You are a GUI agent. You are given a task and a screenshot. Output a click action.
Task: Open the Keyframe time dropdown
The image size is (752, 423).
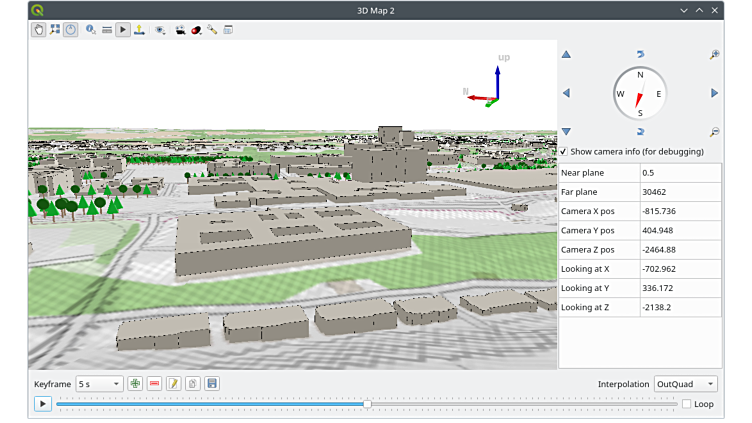coord(99,384)
